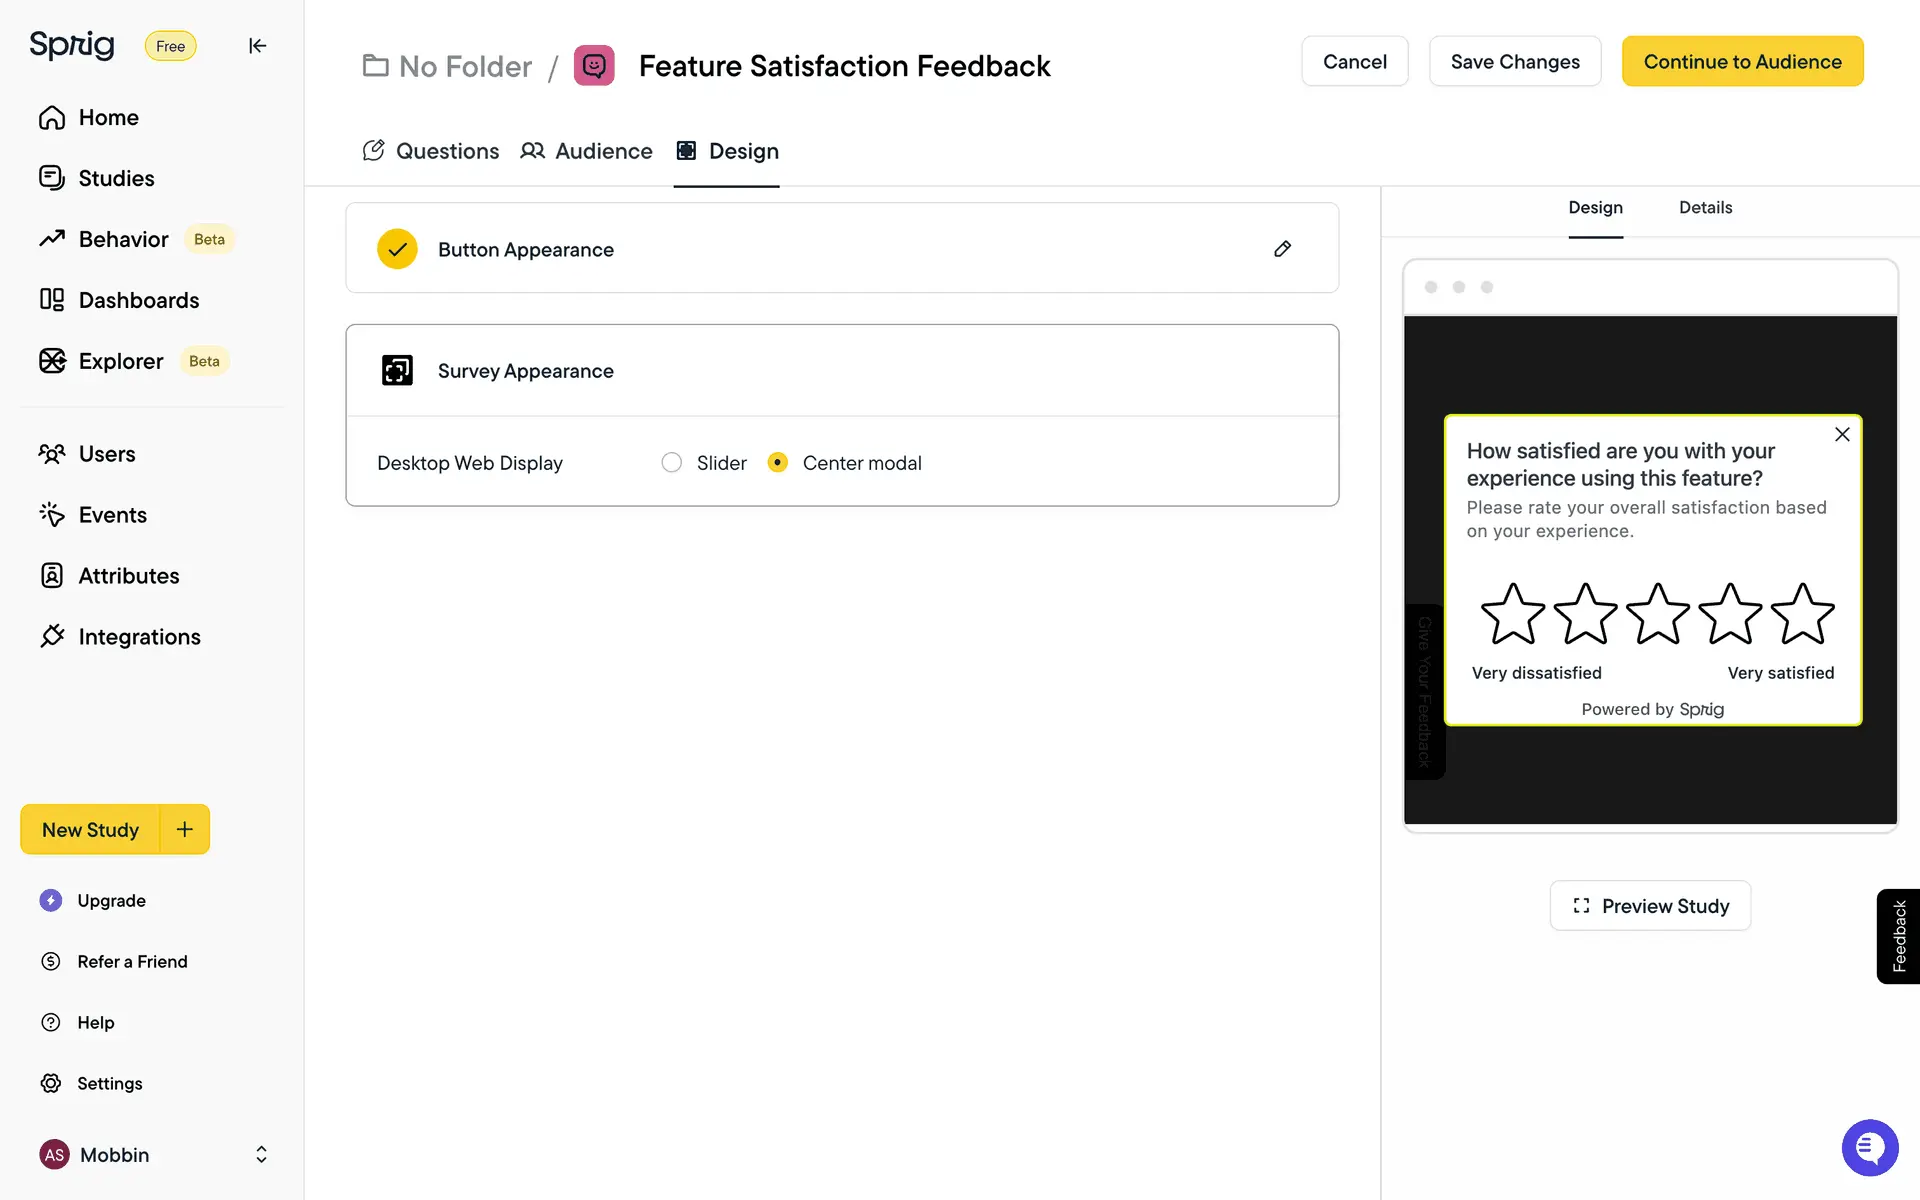Expand the Mobbin account switcher
This screenshot has width=1920, height=1200.
261,1155
